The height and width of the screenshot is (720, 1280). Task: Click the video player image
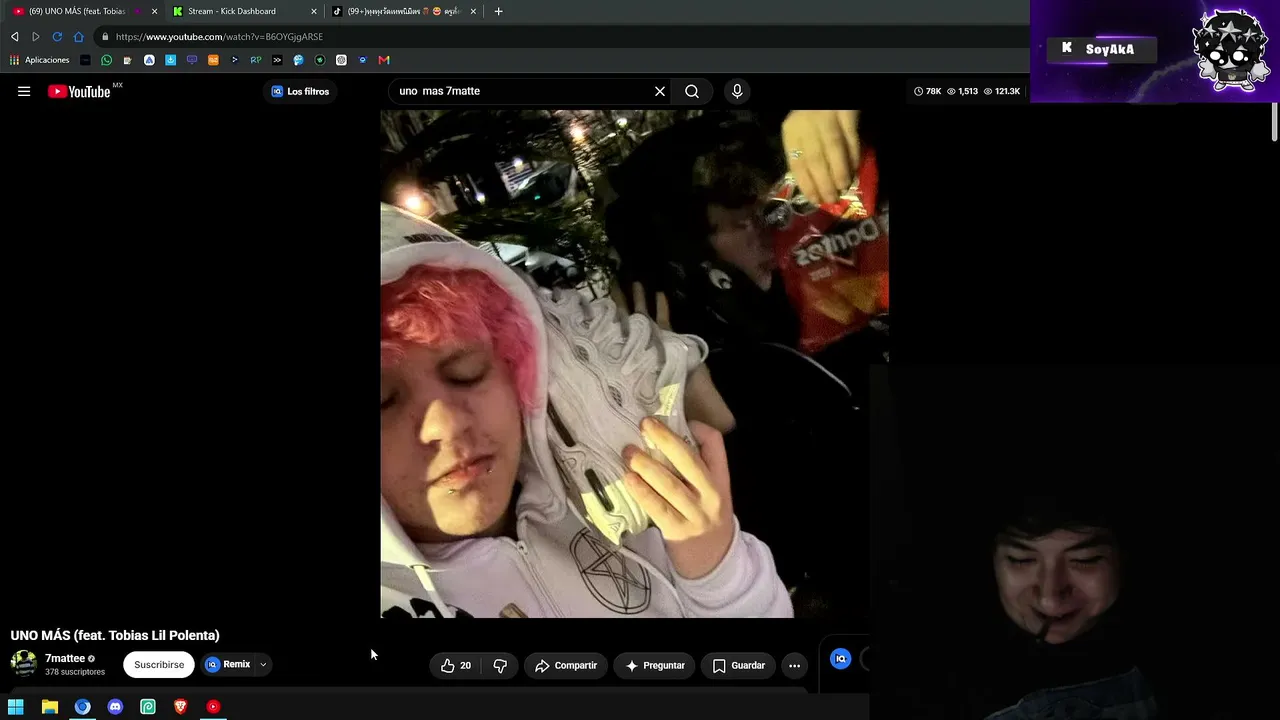pos(634,364)
